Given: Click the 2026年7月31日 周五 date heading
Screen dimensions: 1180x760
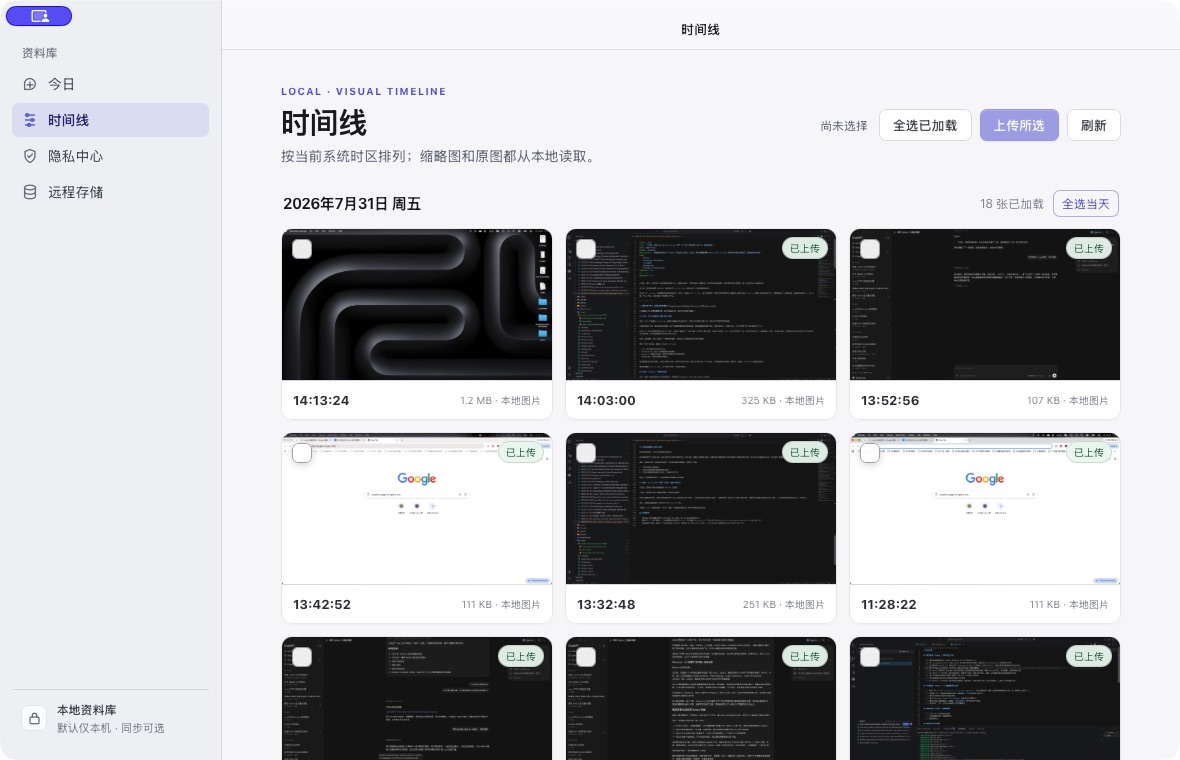Looking at the screenshot, I should [351, 203].
